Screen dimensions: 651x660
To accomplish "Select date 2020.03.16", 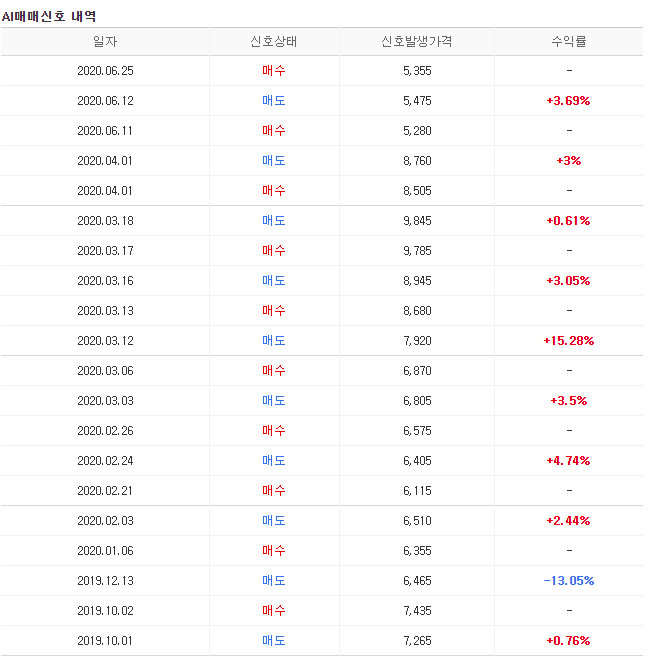I will (105, 281).
